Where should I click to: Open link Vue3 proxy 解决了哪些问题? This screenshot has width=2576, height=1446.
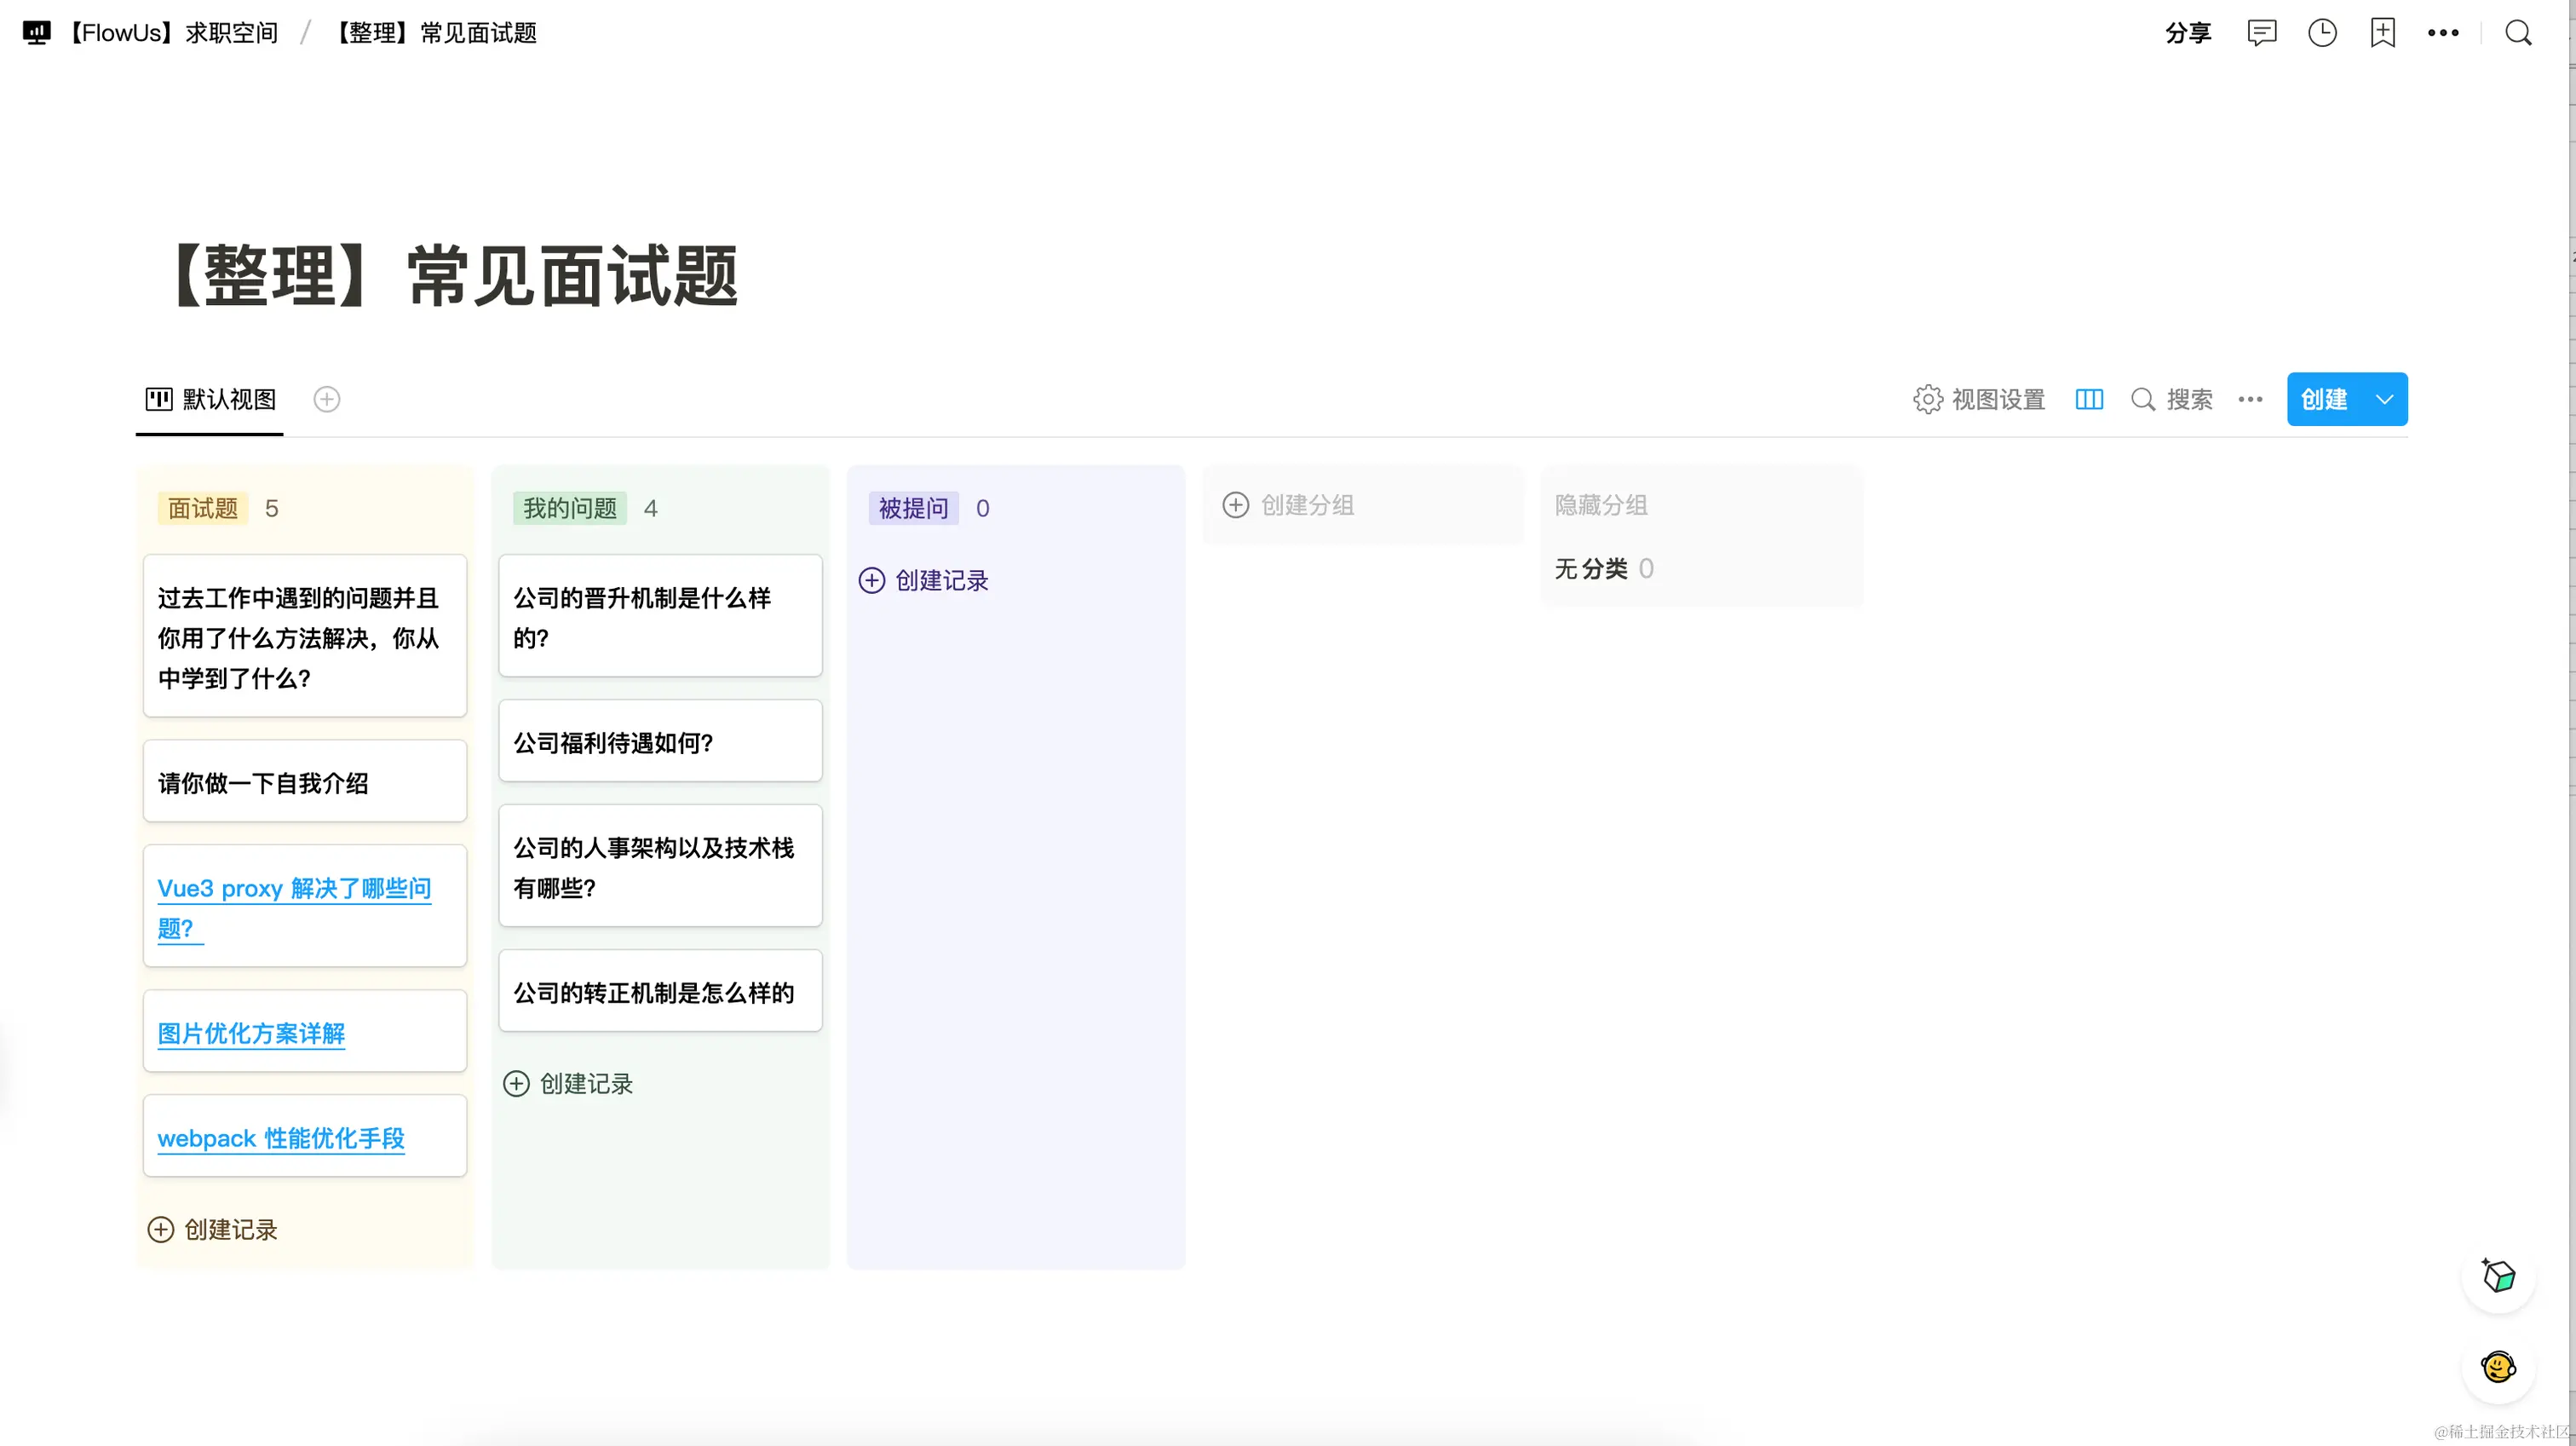pyautogui.click(x=294, y=908)
